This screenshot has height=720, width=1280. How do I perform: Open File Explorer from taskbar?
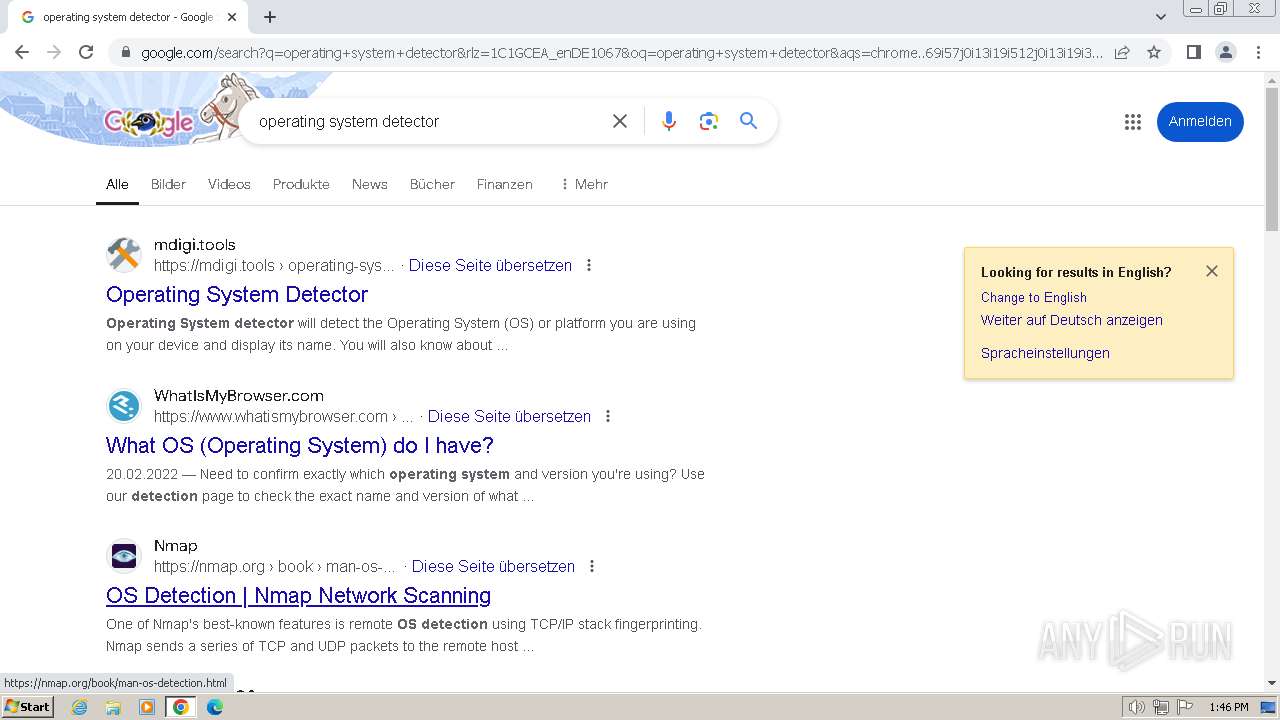click(x=113, y=707)
